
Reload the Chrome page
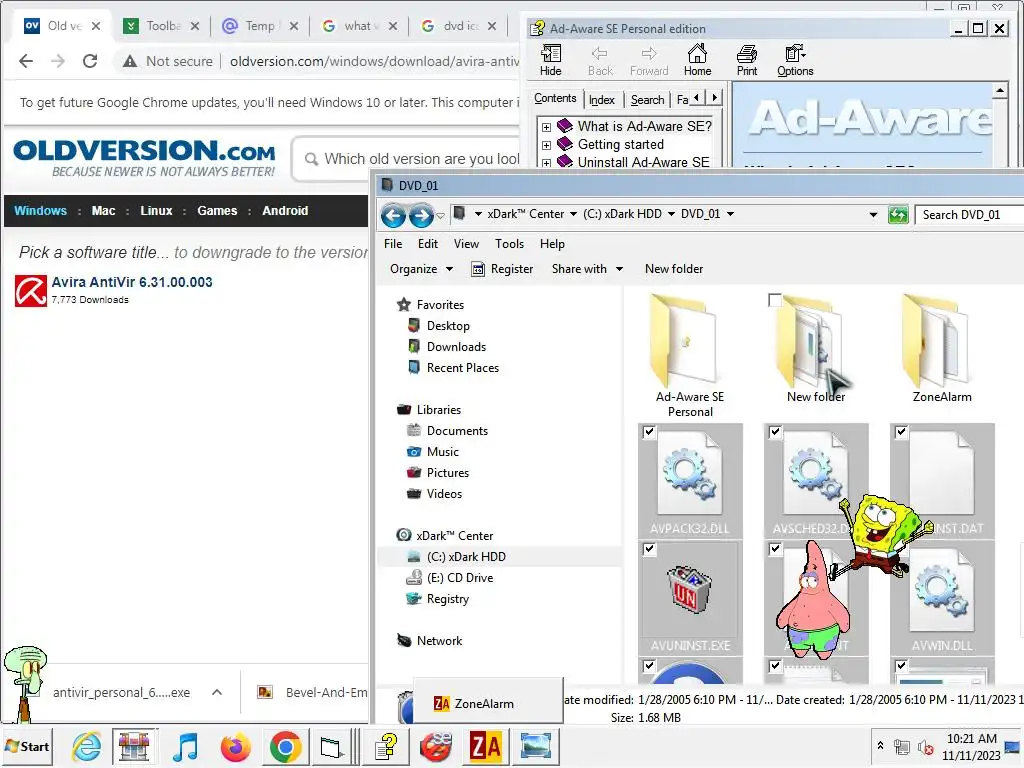pyautogui.click(x=90, y=61)
